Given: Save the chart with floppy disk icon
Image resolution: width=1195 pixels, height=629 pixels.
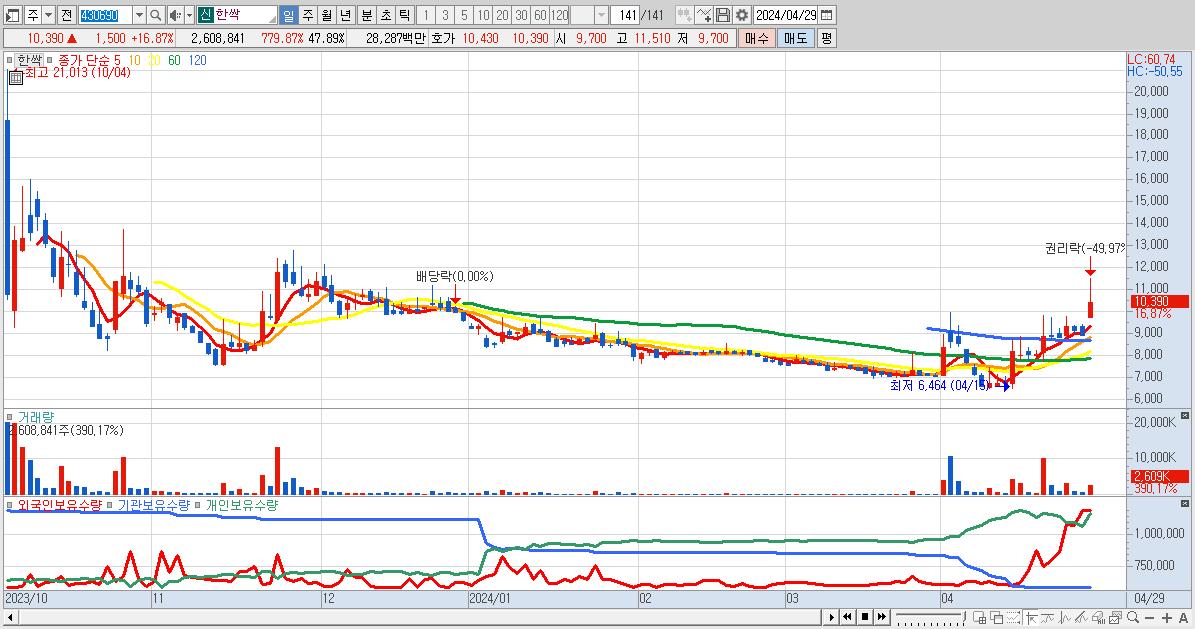Looking at the screenshot, I should tap(723, 15).
